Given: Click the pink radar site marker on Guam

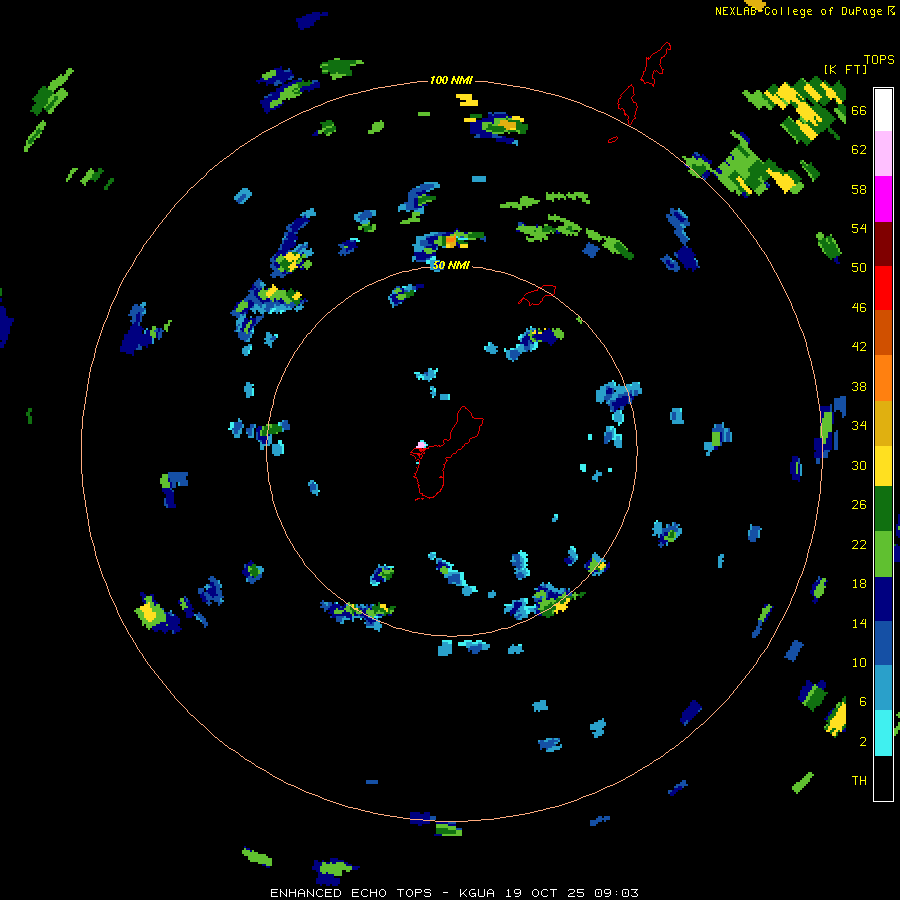Looking at the screenshot, I should pyautogui.click(x=421, y=444).
